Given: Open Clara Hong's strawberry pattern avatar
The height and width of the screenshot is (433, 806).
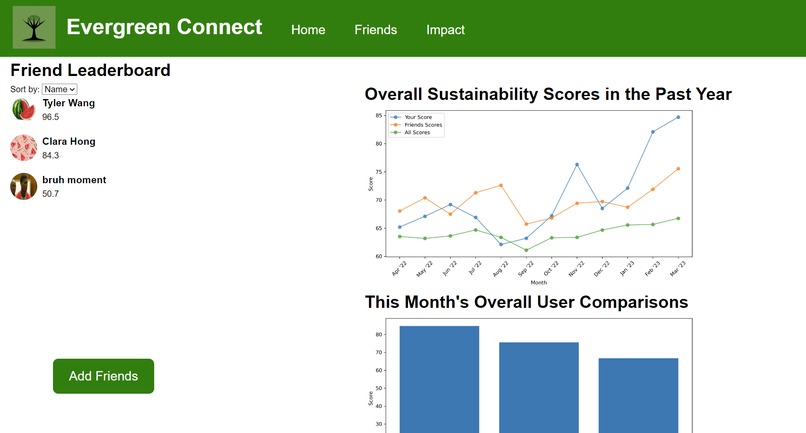Looking at the screenshot, I should [x=24, y=148].
